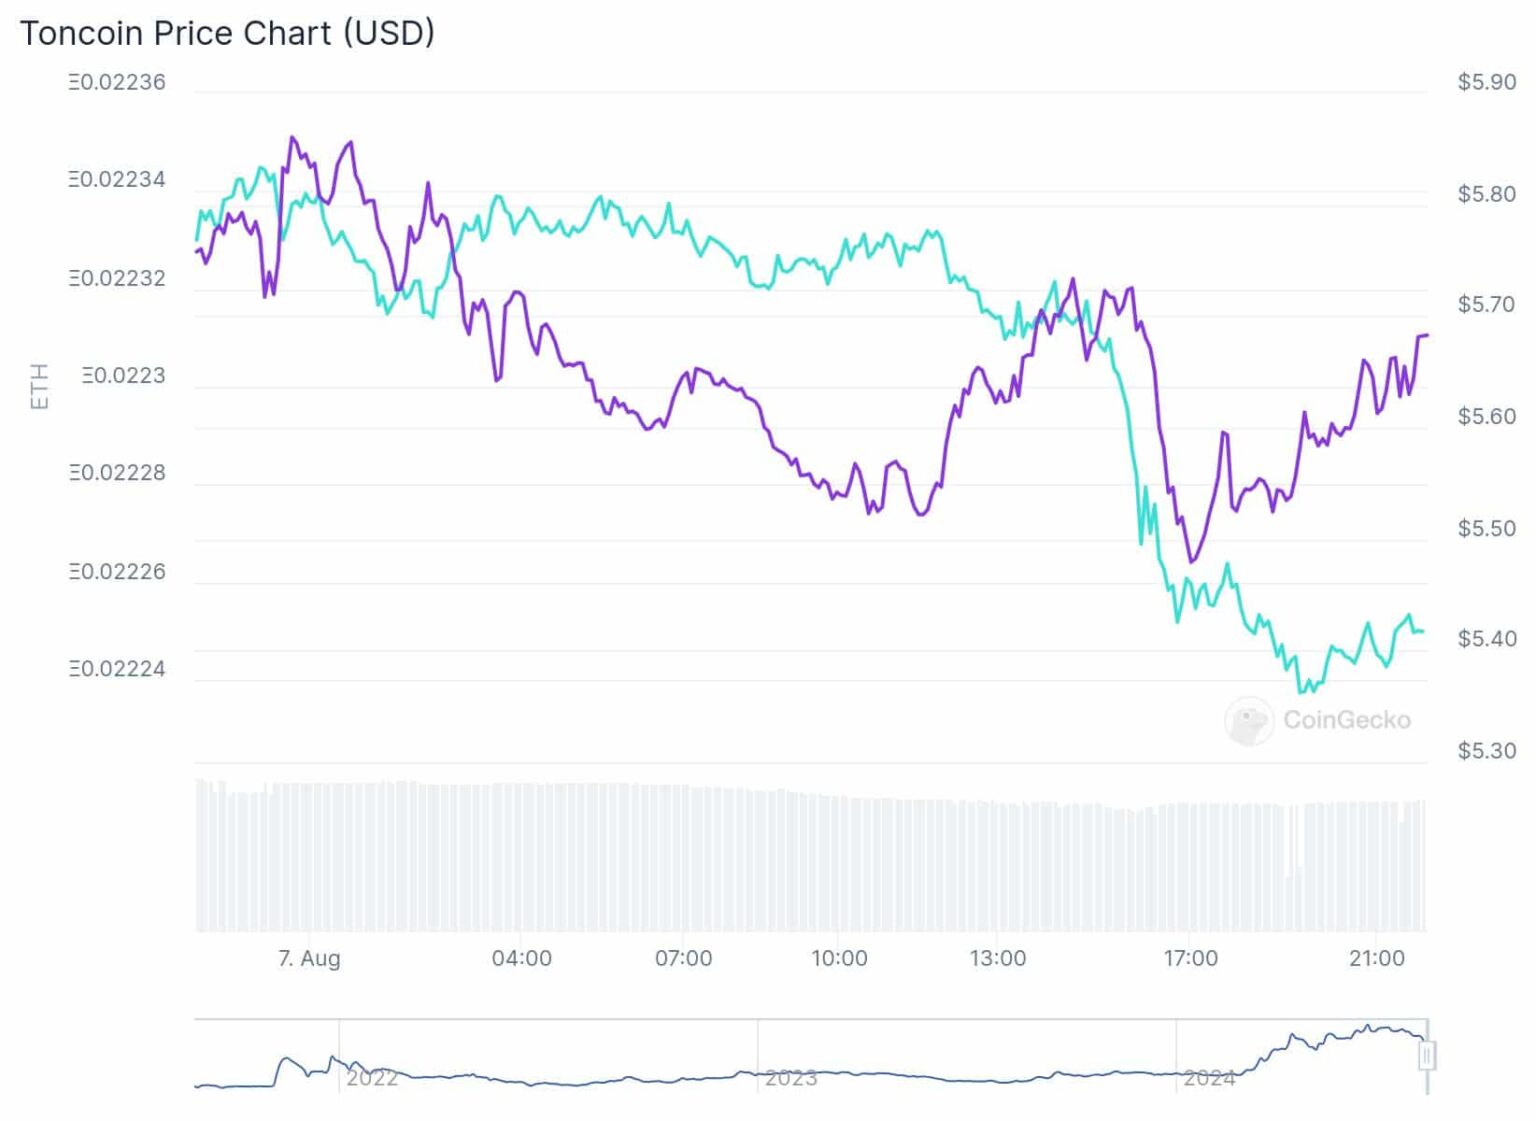Click the $5.90 price axis label
The height and width of the screenshot is (1121, 1536).
1486,82
